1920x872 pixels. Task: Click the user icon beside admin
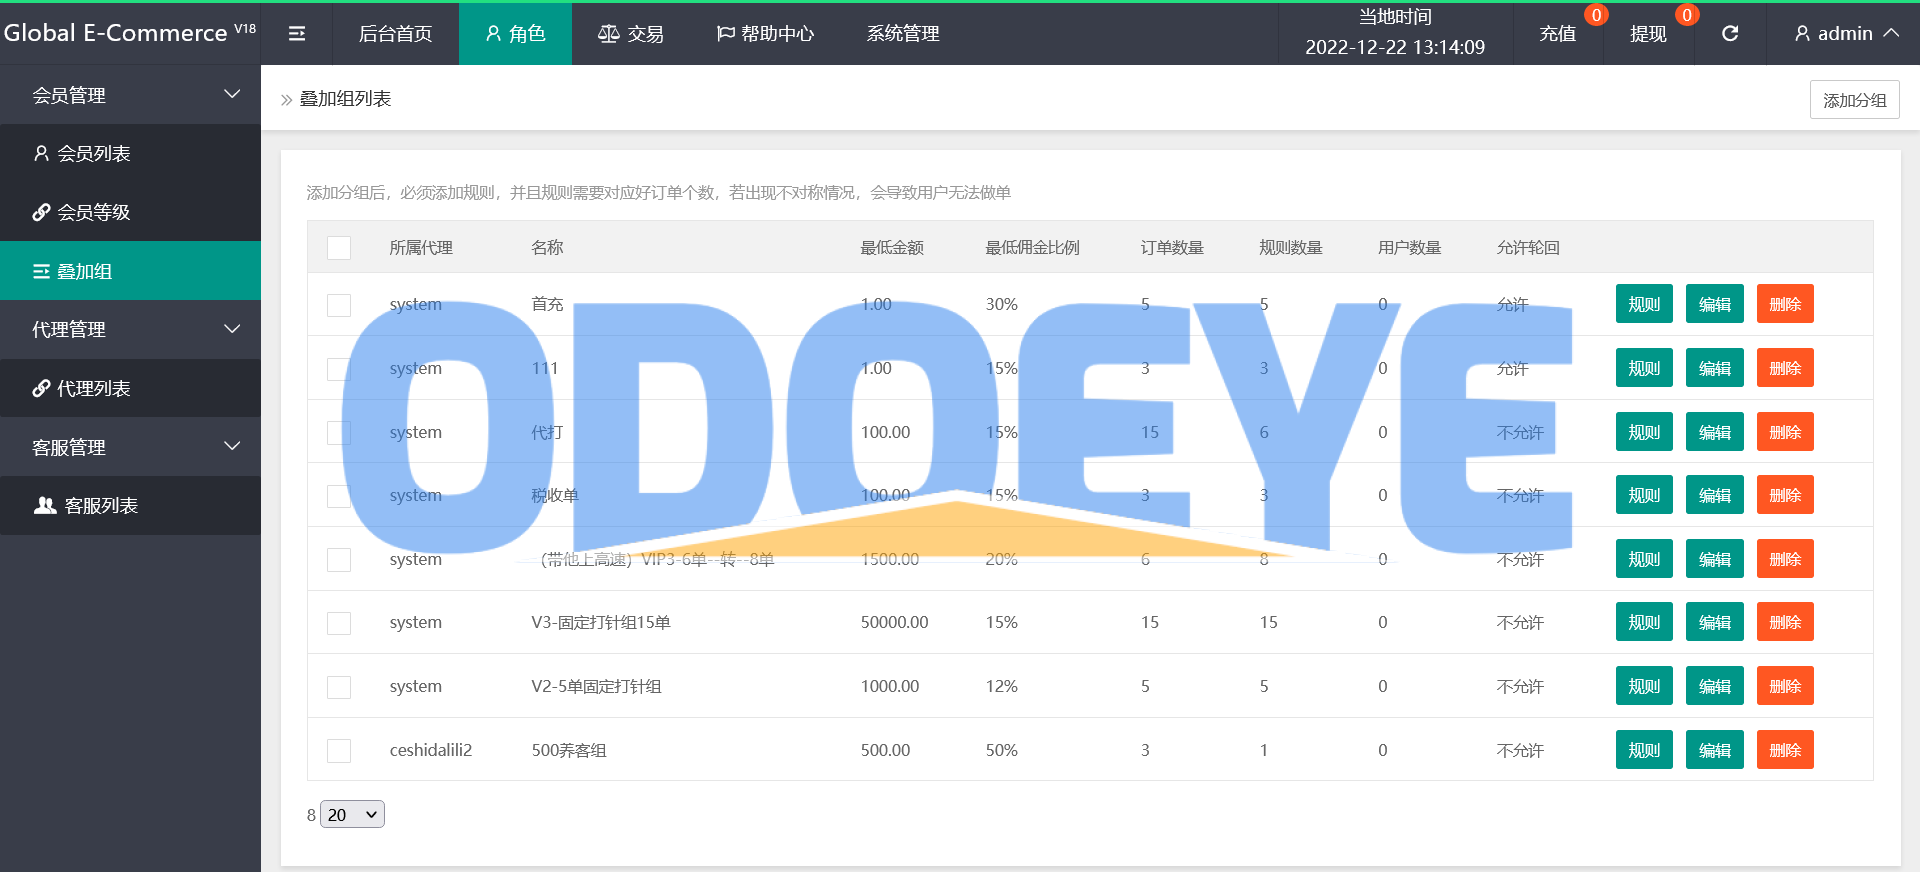(x=1802, y=34)
